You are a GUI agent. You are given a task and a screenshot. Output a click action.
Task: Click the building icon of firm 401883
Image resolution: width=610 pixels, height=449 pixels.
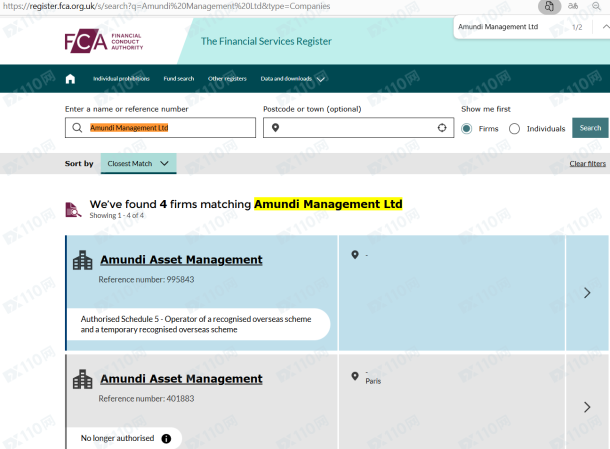coord(83,379)
